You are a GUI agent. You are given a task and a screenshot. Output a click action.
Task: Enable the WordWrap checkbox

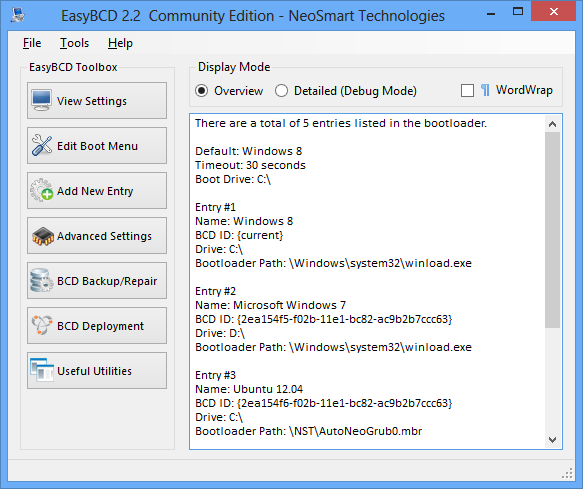pos(467,90)
